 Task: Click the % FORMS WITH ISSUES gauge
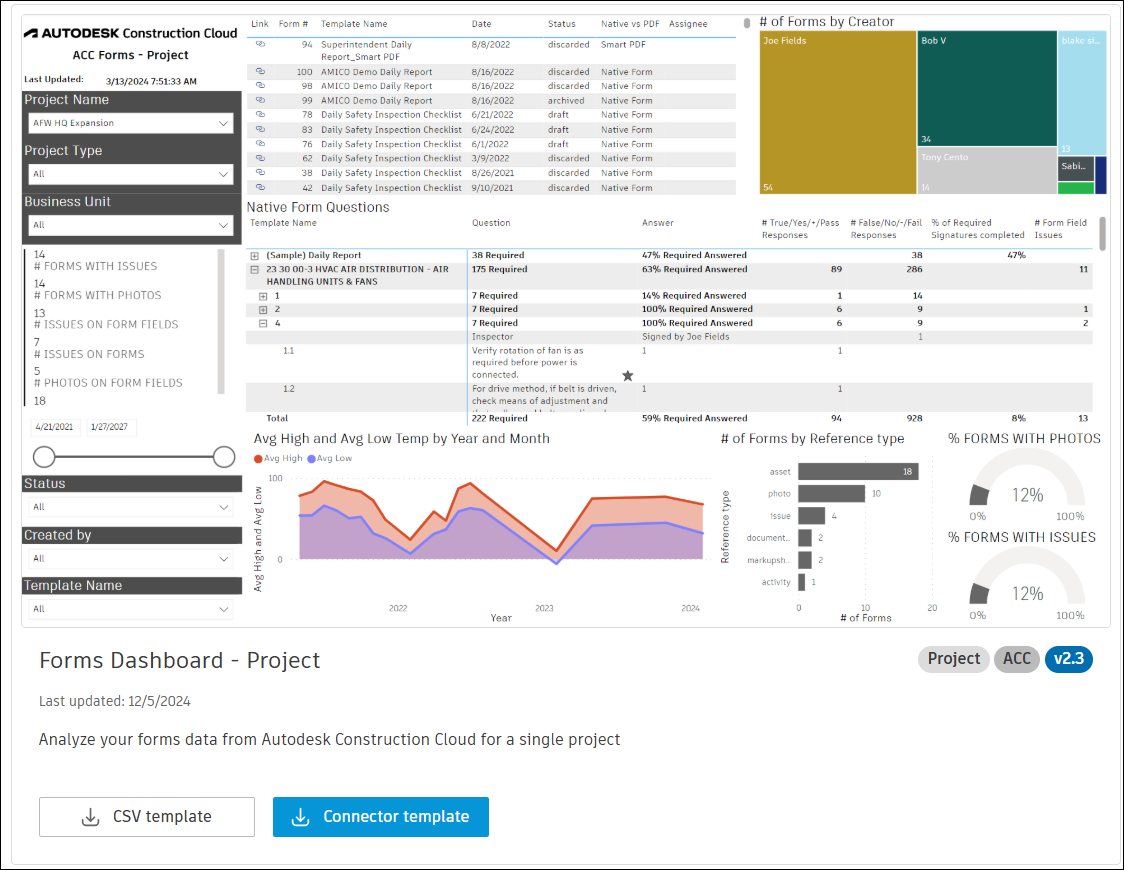[1027, 577]
